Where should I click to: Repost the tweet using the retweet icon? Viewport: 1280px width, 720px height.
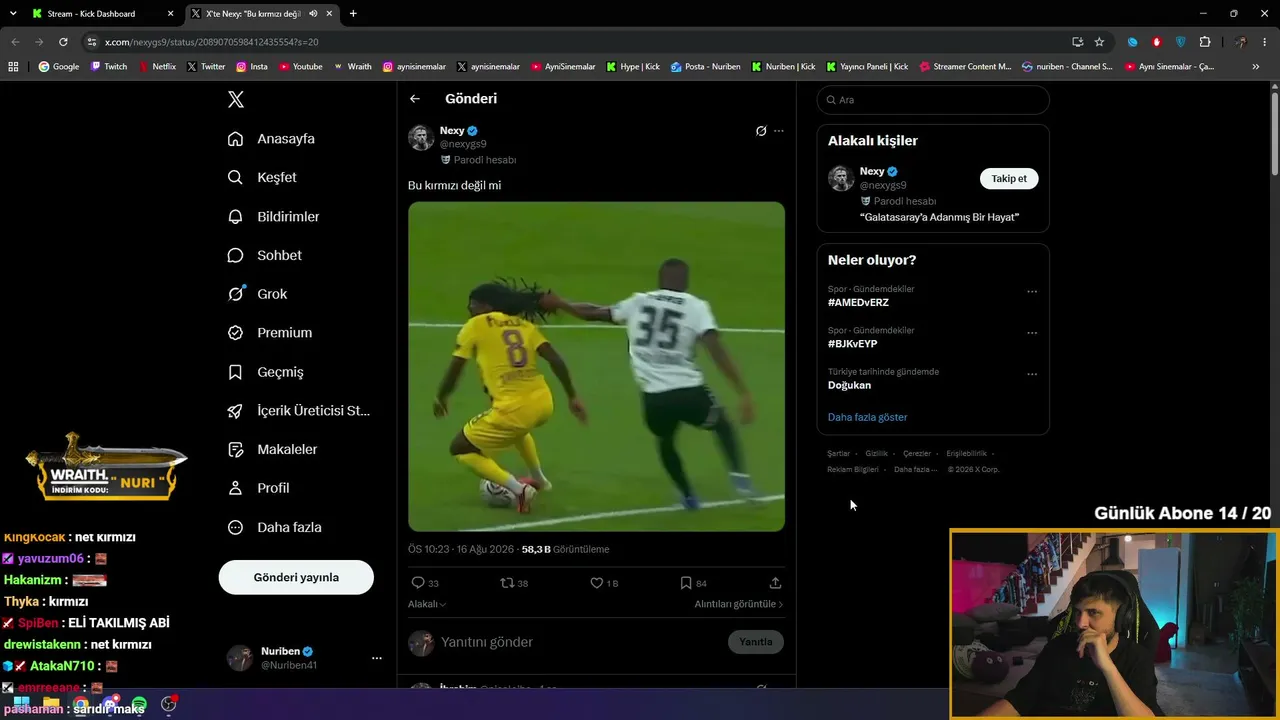tap(507, 583)
